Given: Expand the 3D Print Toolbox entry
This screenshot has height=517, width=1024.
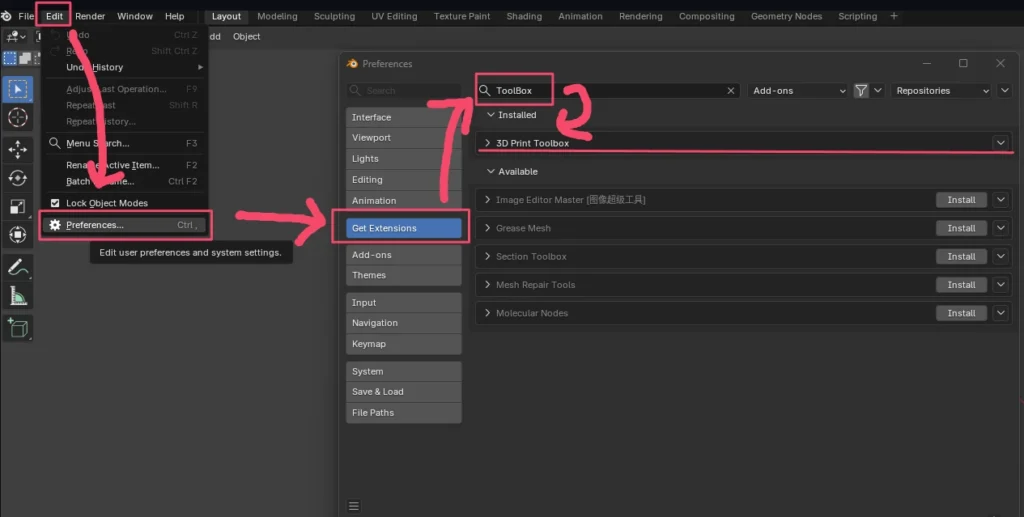Looking at the screenshot, I should point(487,143).
